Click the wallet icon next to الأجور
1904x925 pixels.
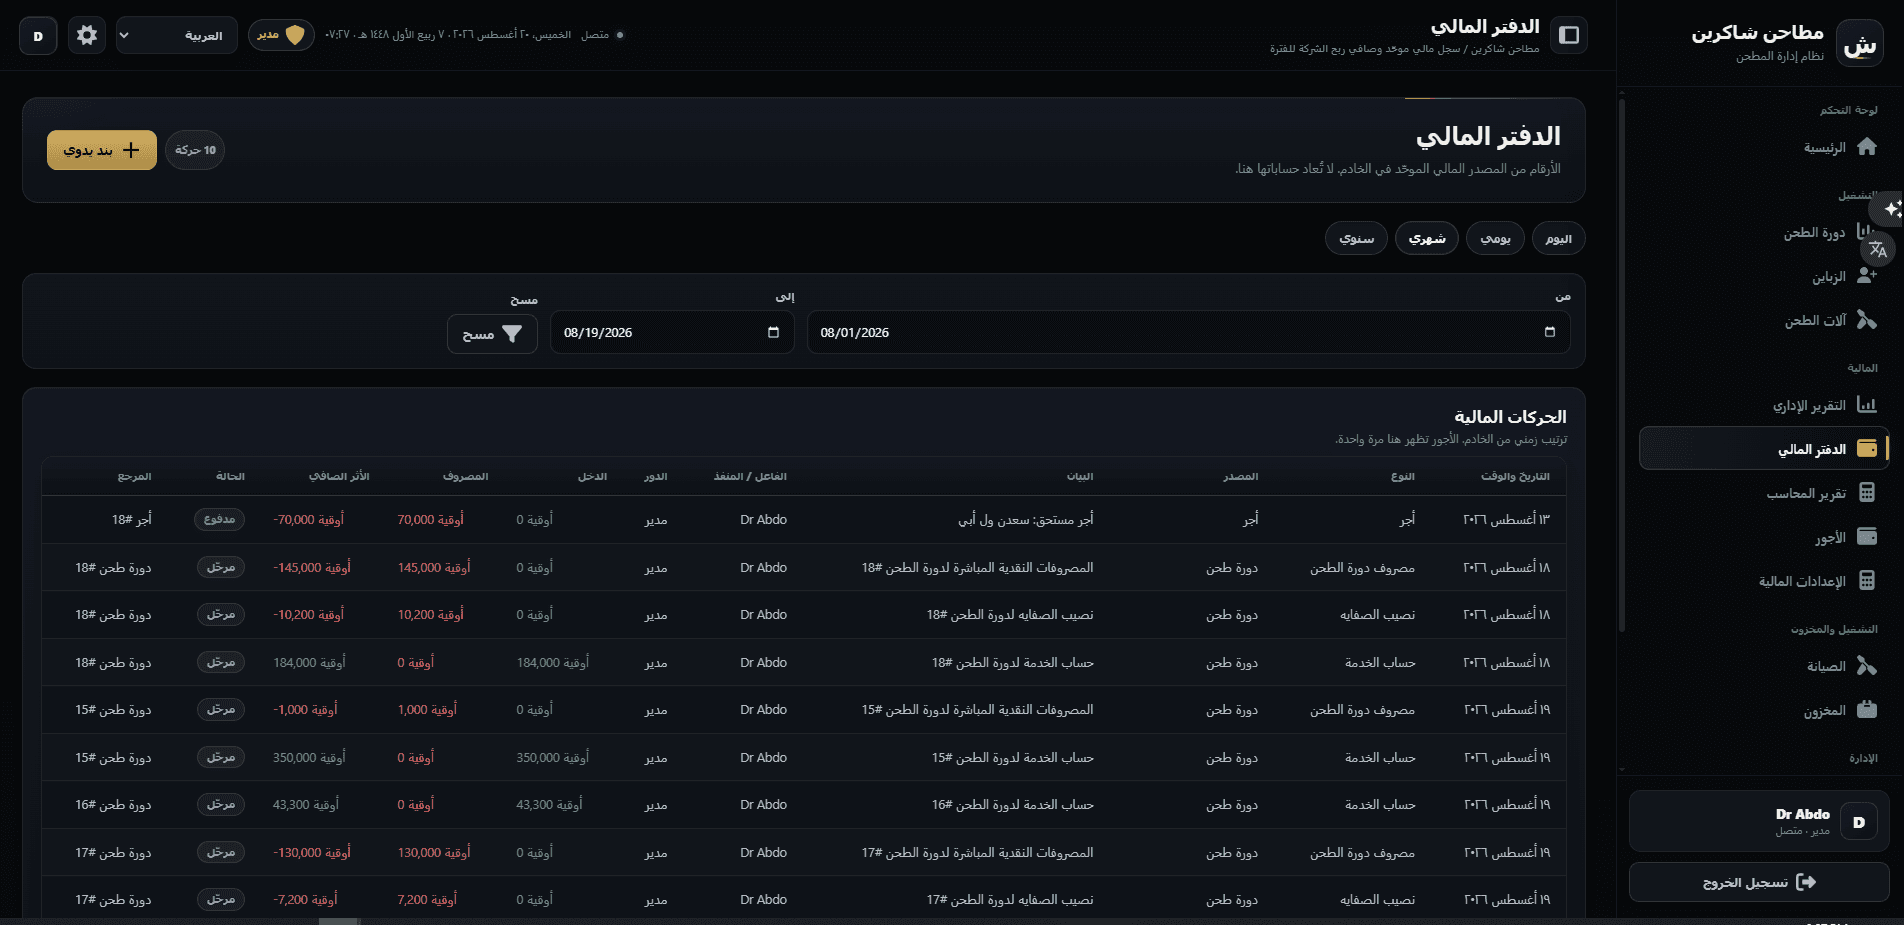pyautogui.click(x=1866, y=537)
